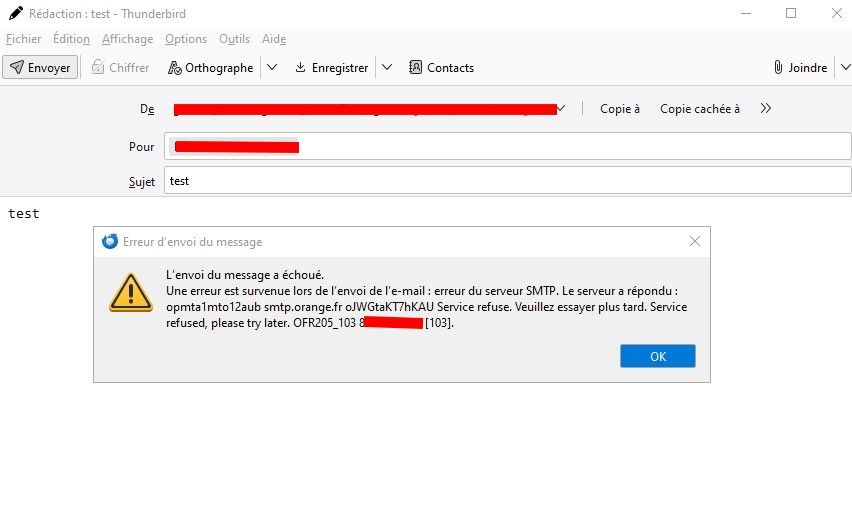Click the redacted recipient pill in Pour

click(x=235, y=147)
